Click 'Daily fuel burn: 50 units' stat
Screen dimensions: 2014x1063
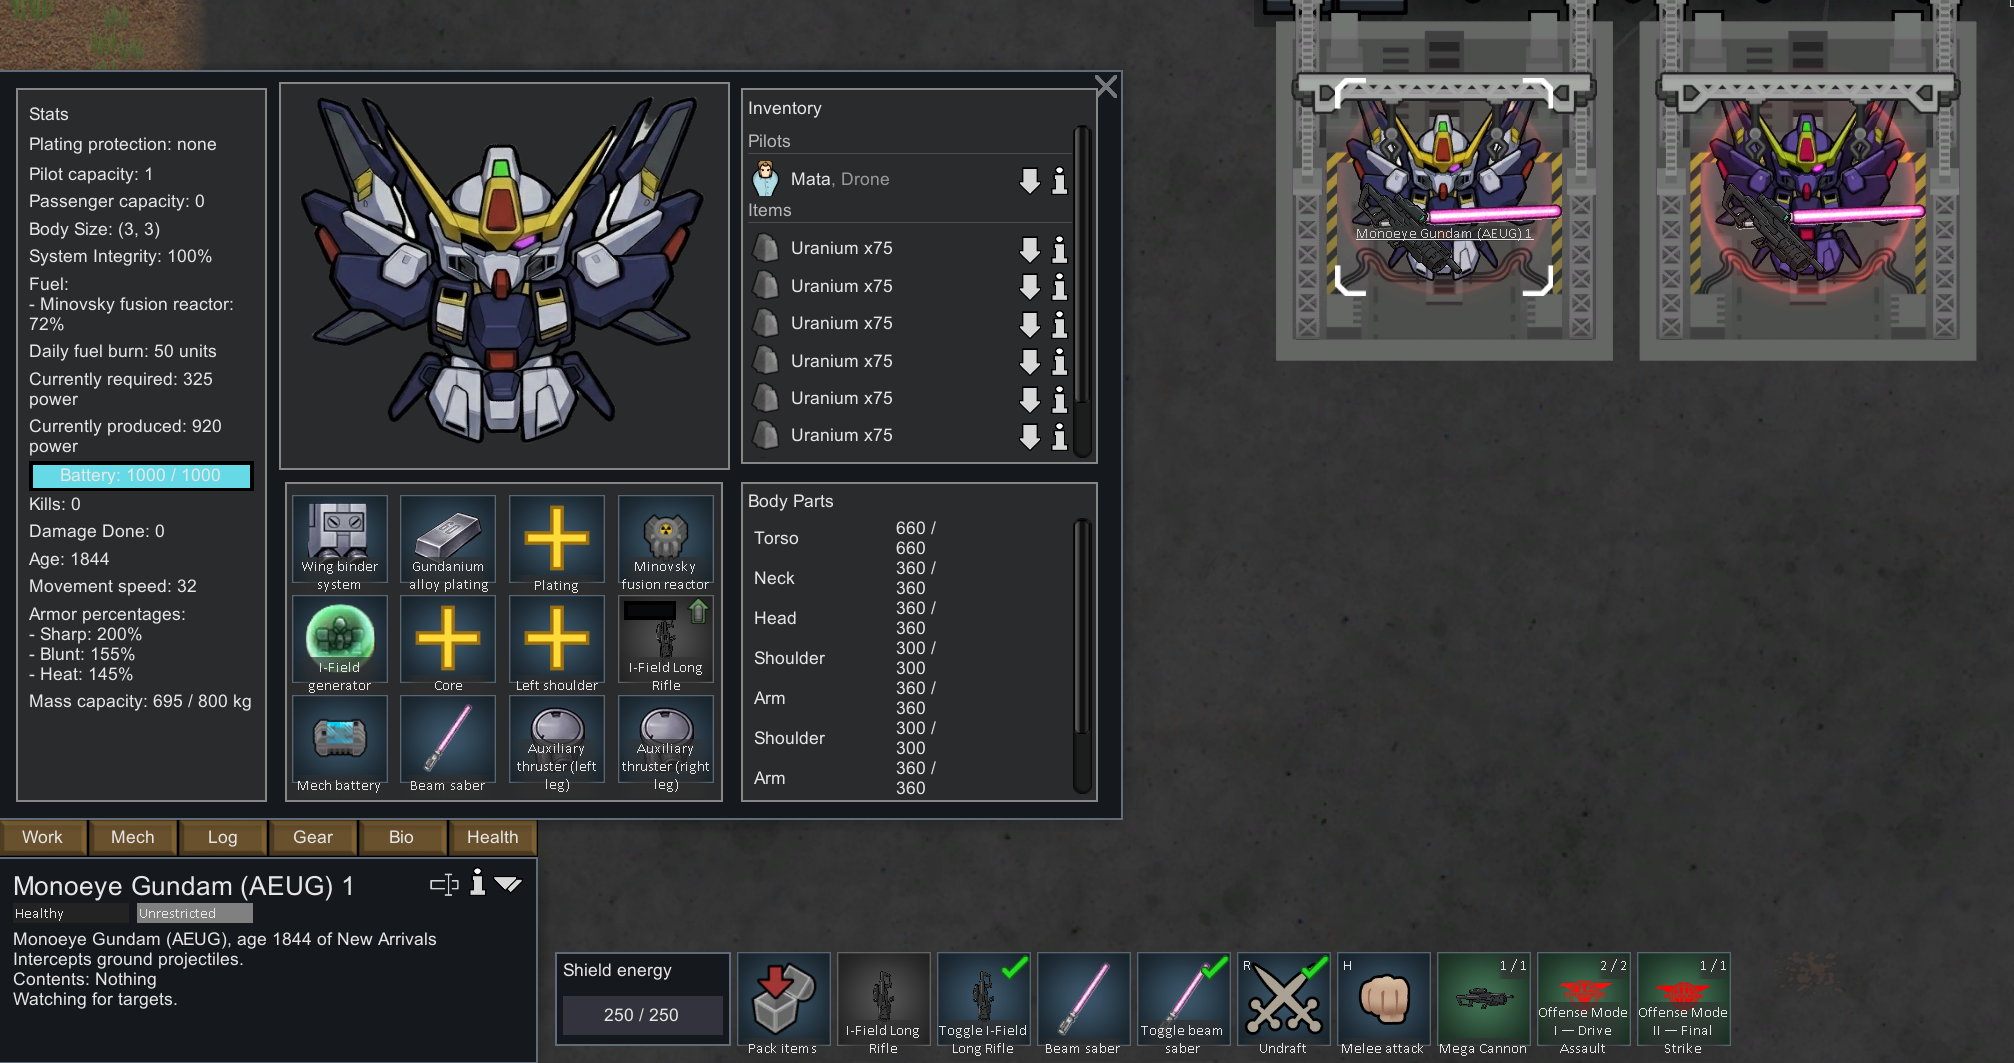coord(123,351)
